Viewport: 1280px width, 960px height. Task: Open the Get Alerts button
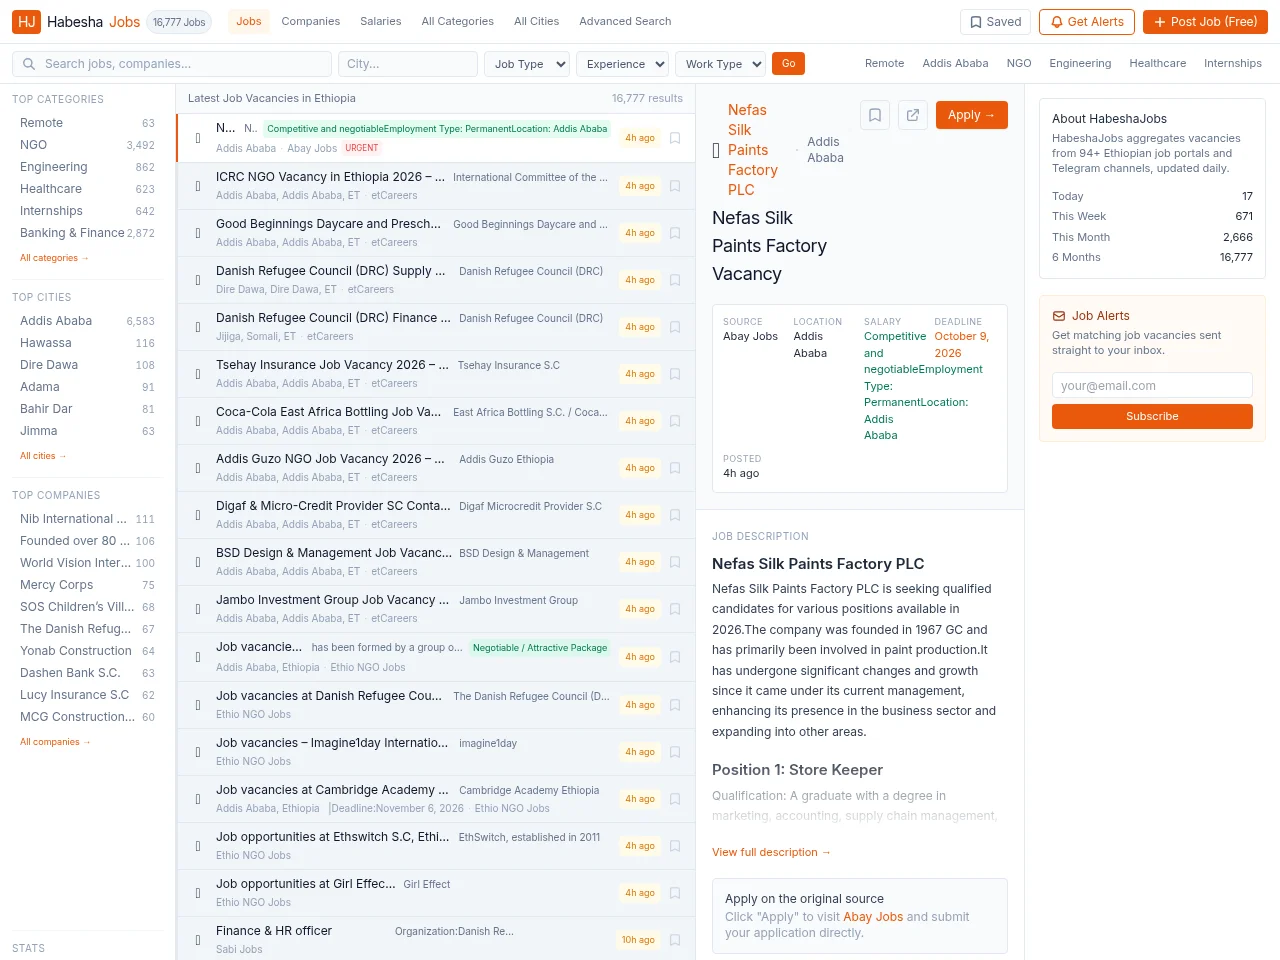coord(1087,22)
